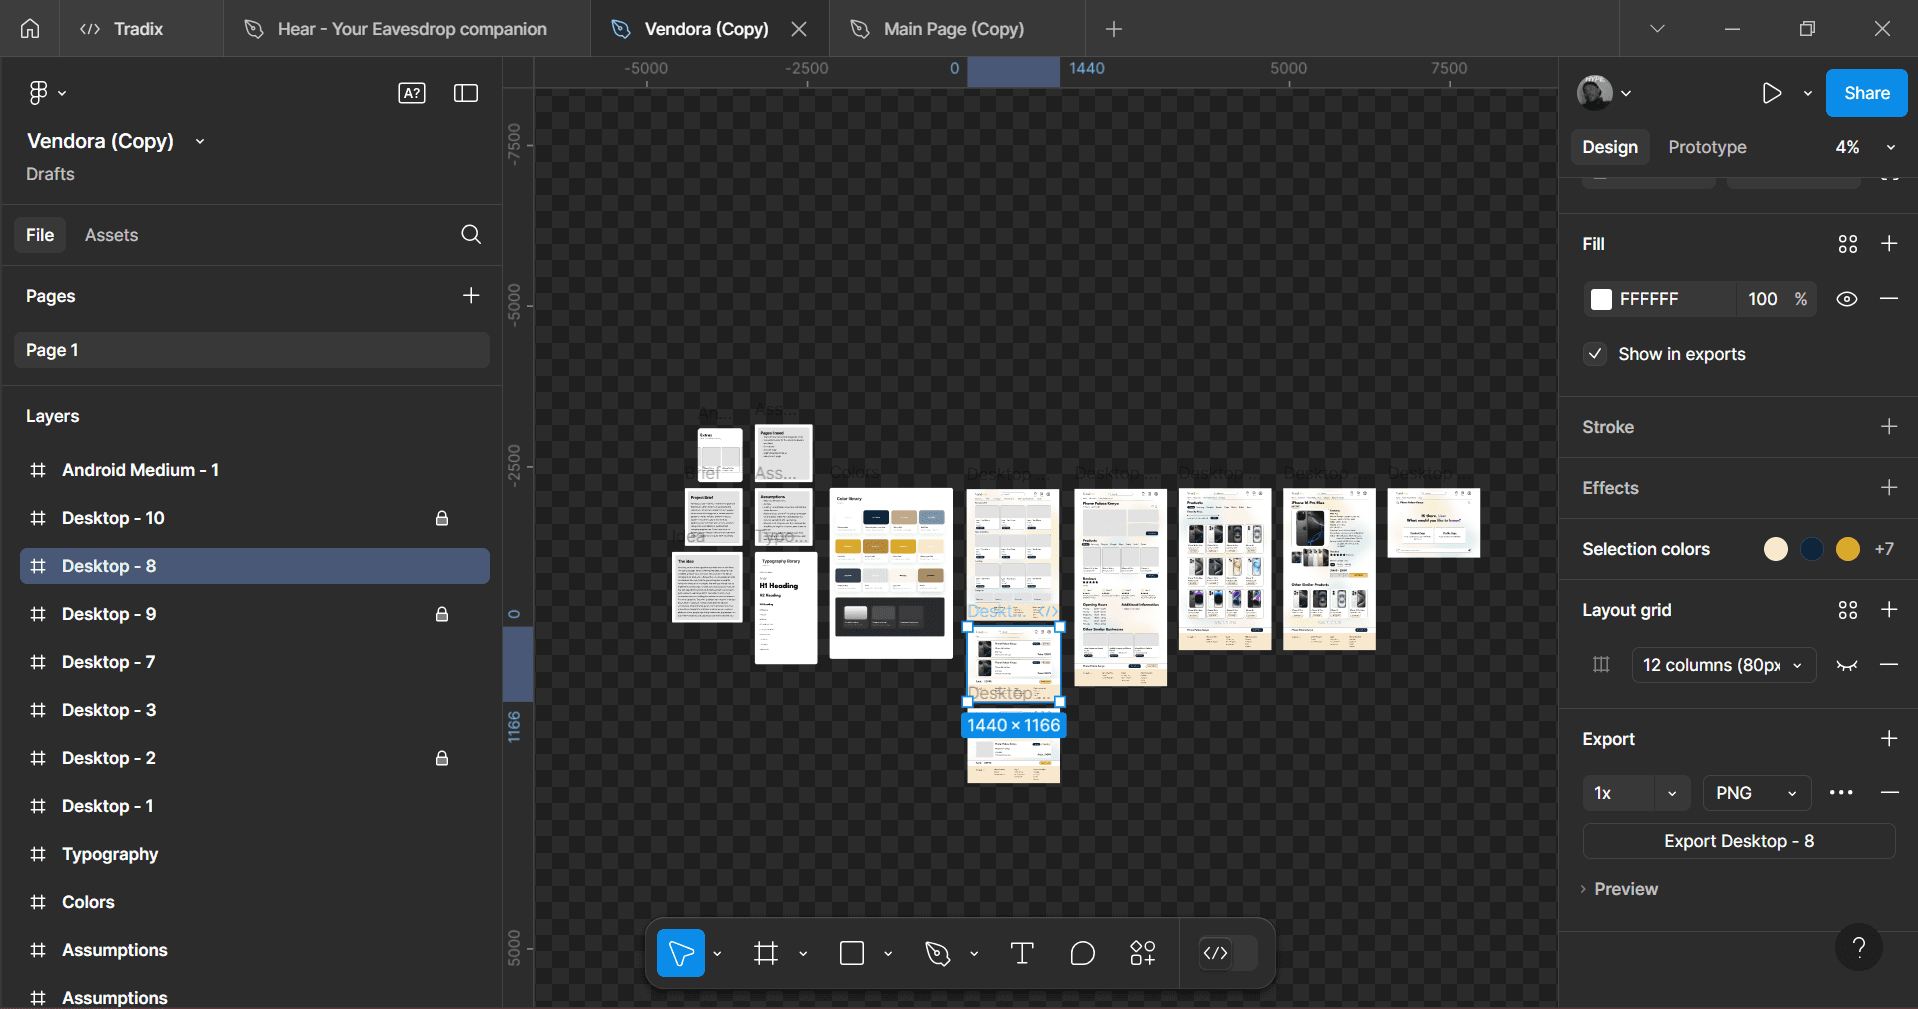Close the Vendora (Copy) tab

(x=799, y=29)
